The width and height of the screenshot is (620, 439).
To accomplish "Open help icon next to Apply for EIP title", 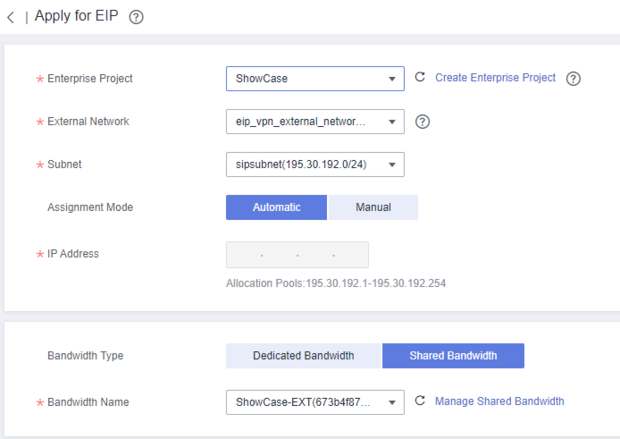I will click(136, 17).
